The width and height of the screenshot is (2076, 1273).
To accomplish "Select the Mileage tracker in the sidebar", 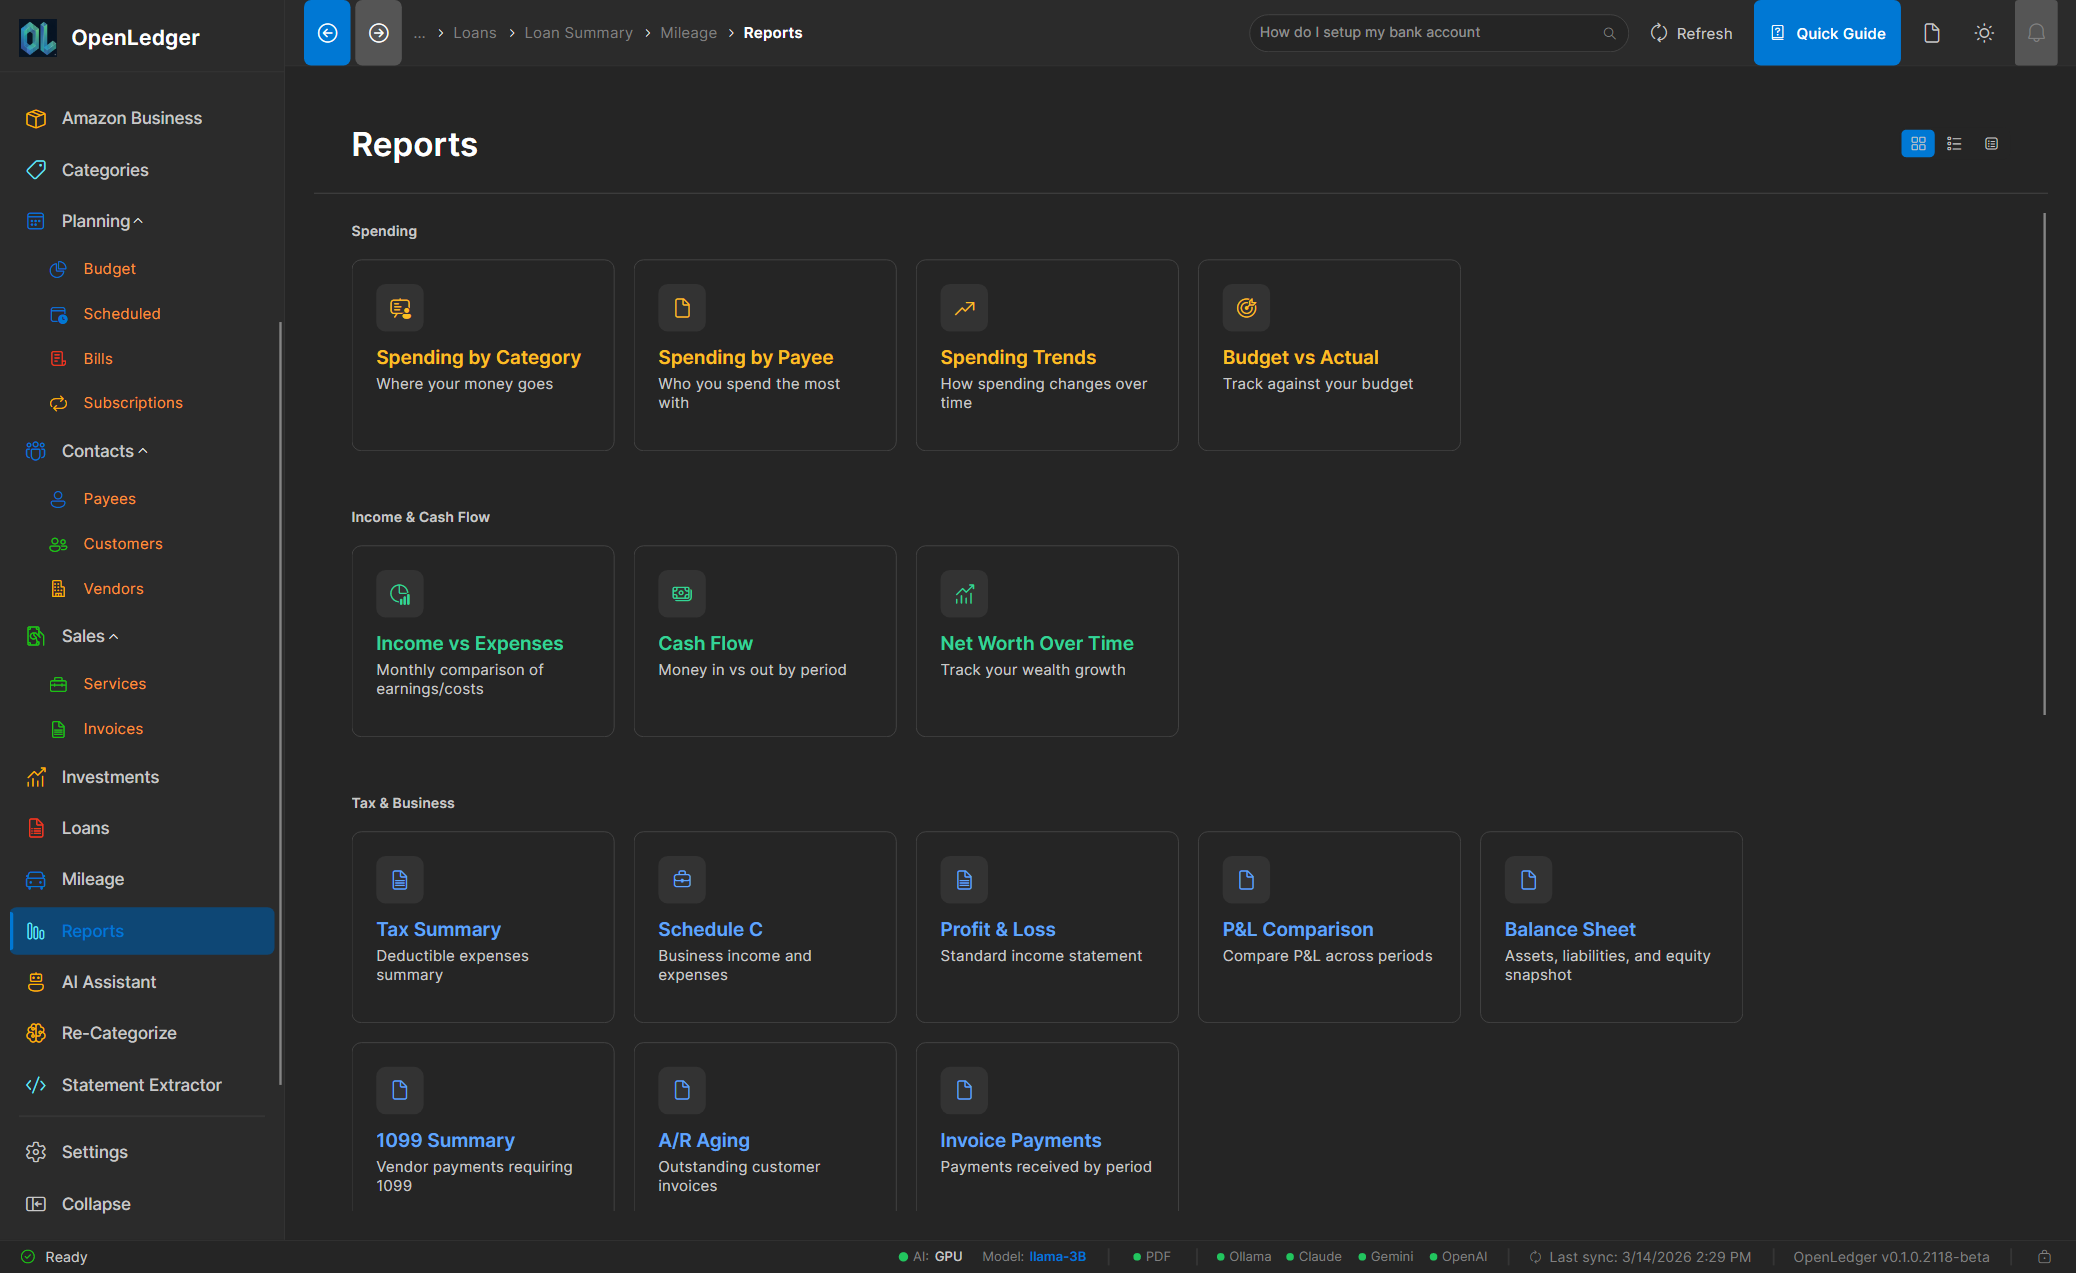I will pyautogui.click(x=92, y=879).
